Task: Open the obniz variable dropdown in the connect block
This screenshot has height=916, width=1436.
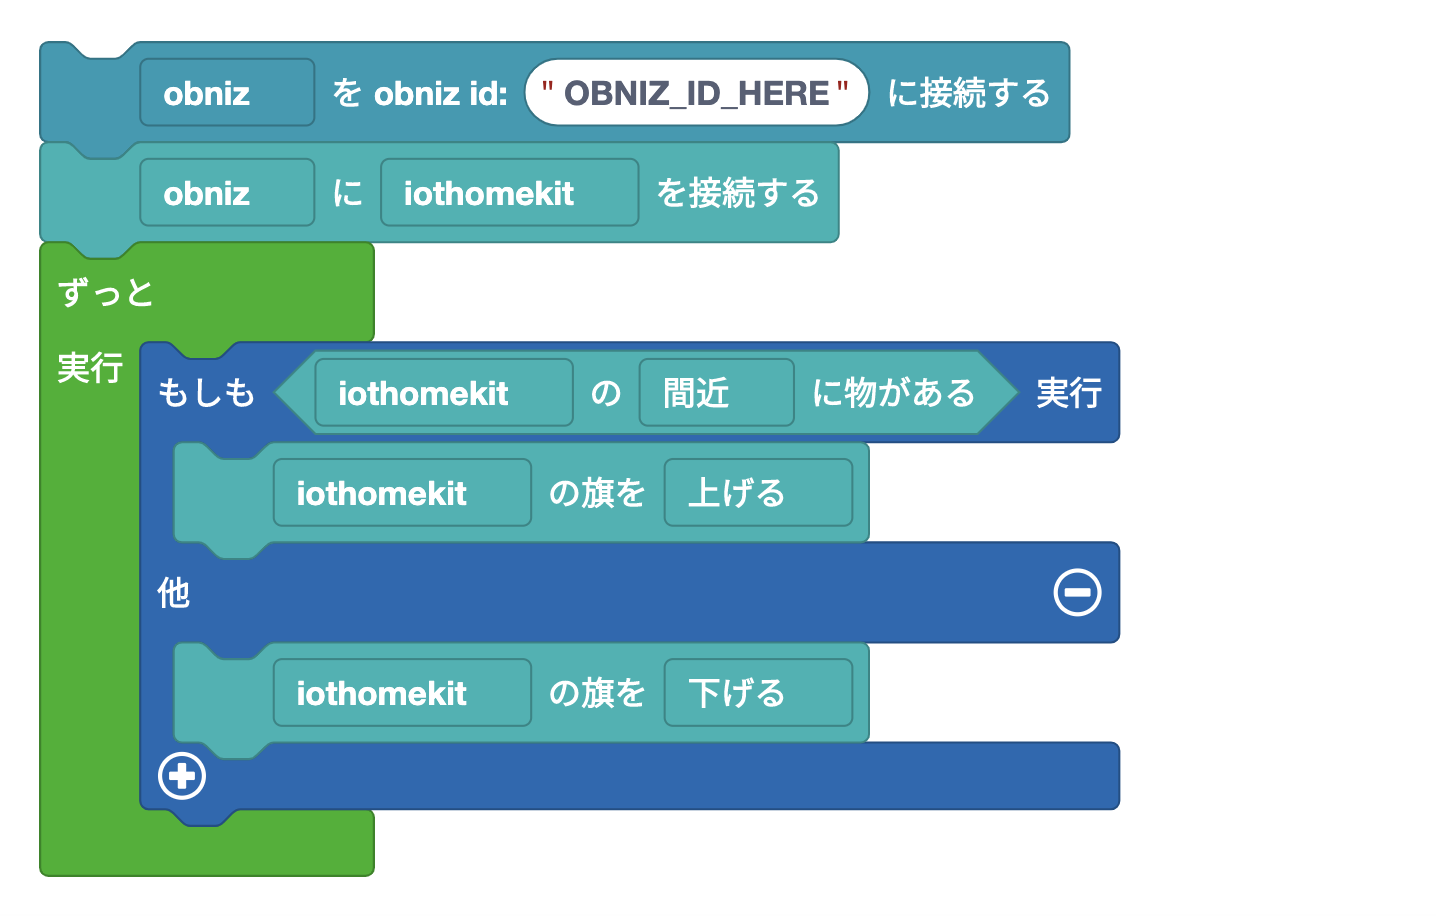Action: tap(227, 92)
